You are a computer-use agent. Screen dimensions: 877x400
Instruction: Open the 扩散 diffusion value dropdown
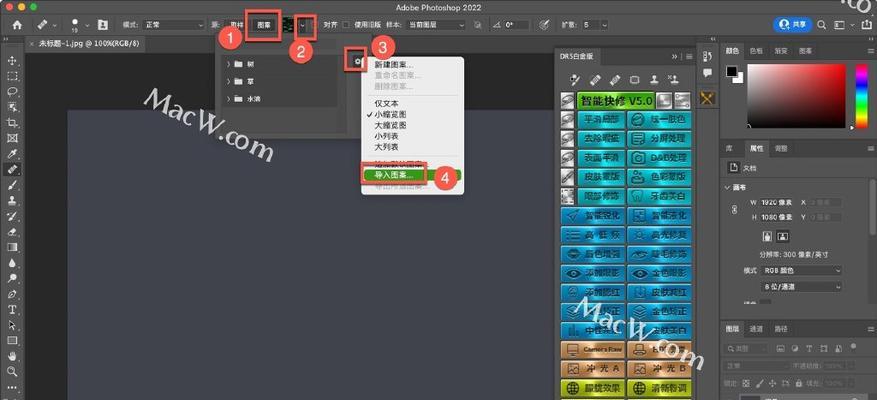604,25
